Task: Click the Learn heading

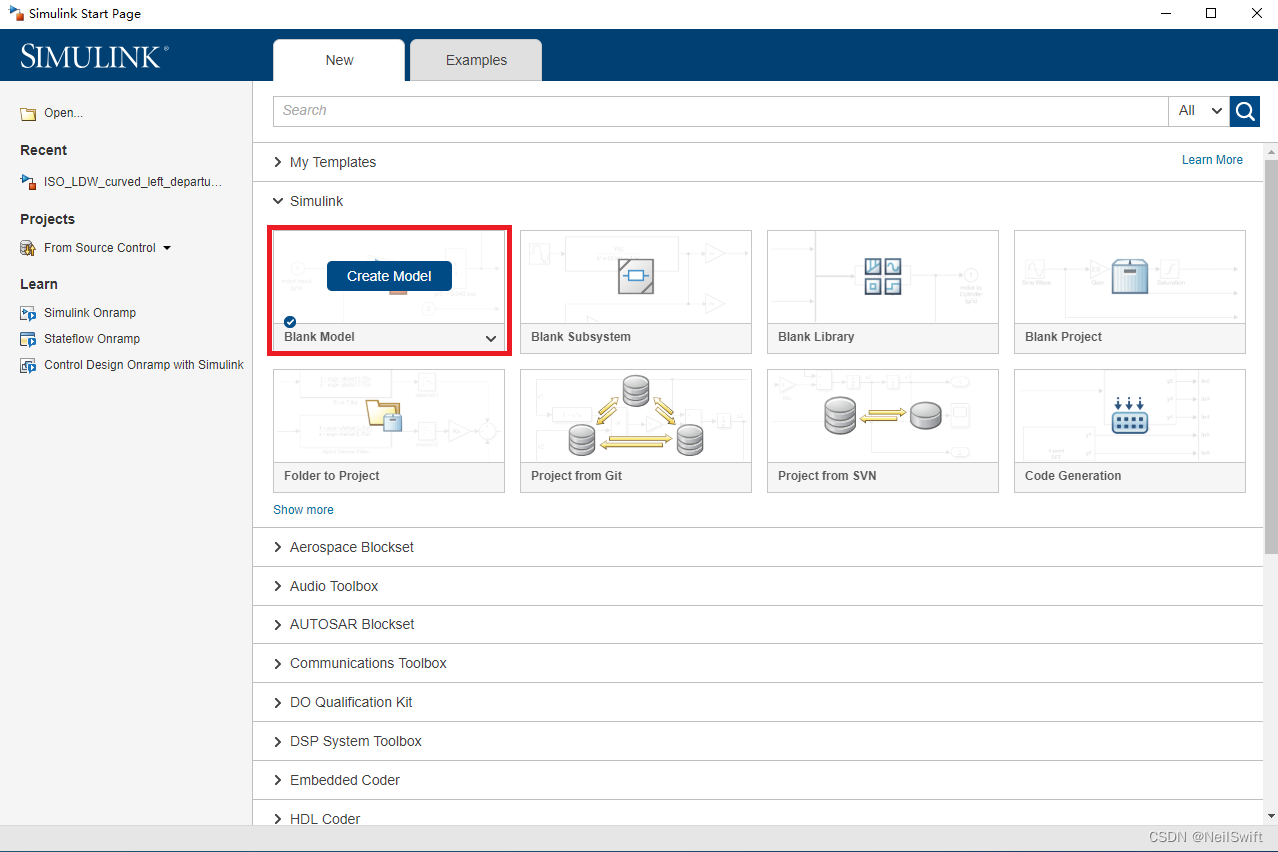Action: [39, 284]
